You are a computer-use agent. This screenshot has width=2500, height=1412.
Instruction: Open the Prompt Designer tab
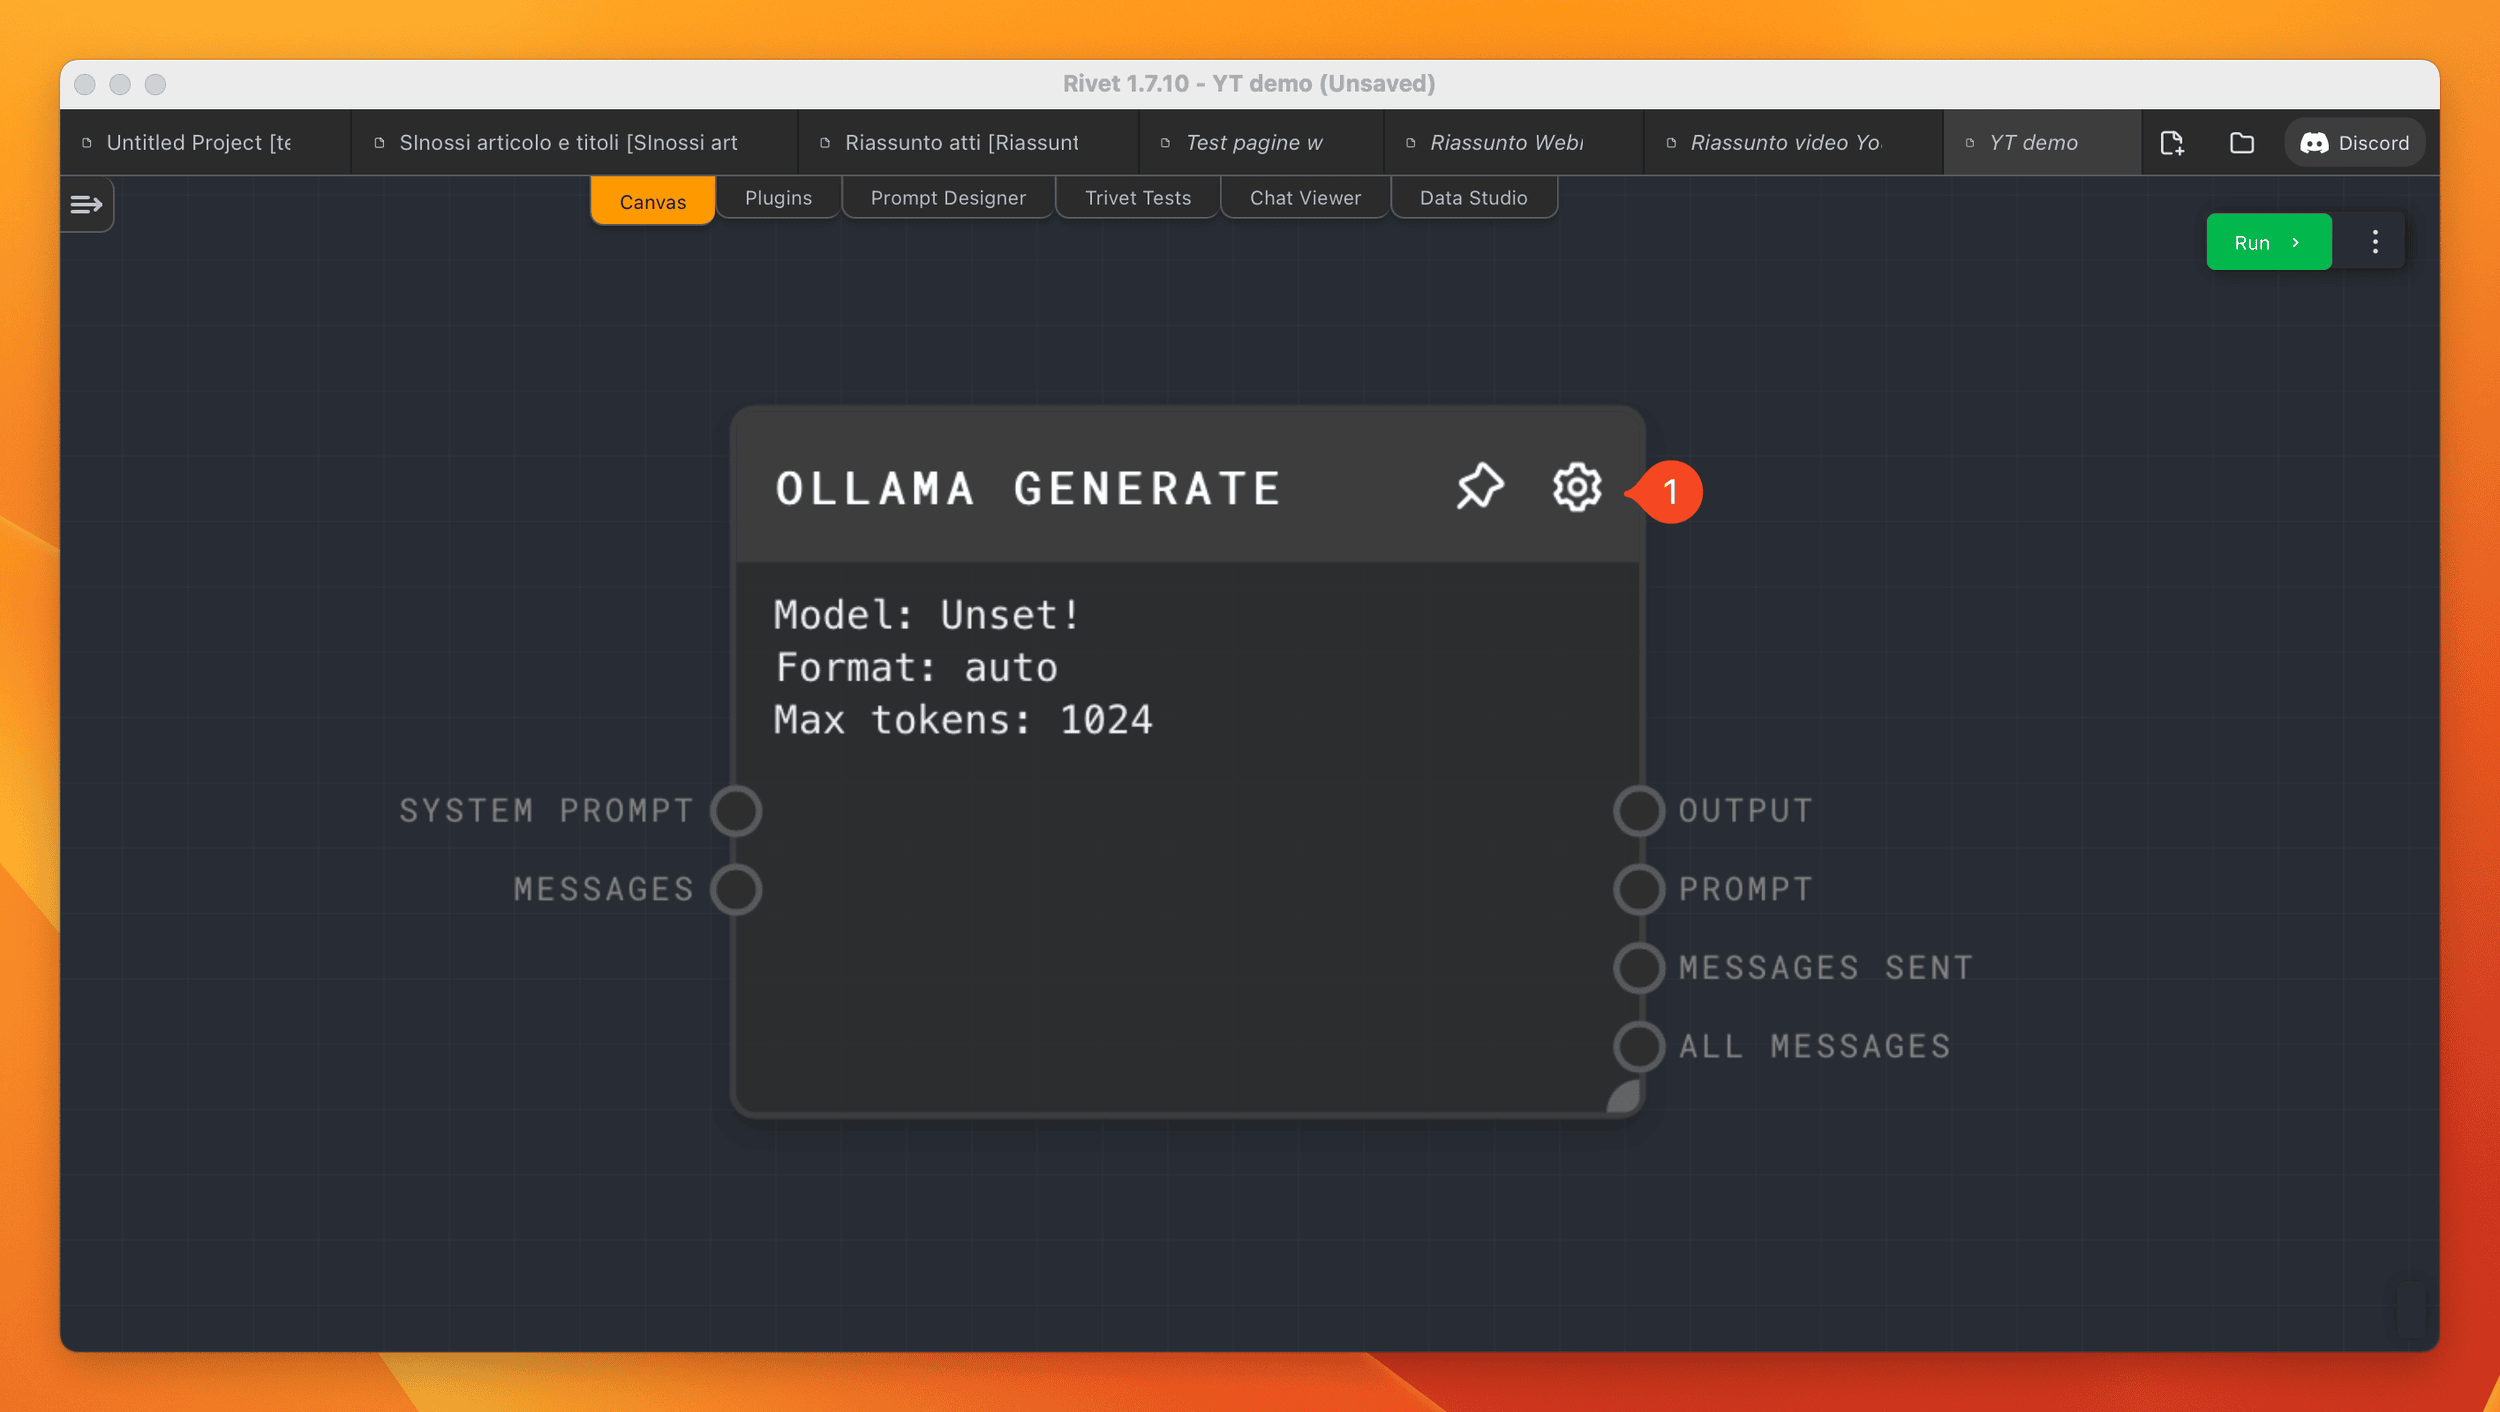click(948, 198)
